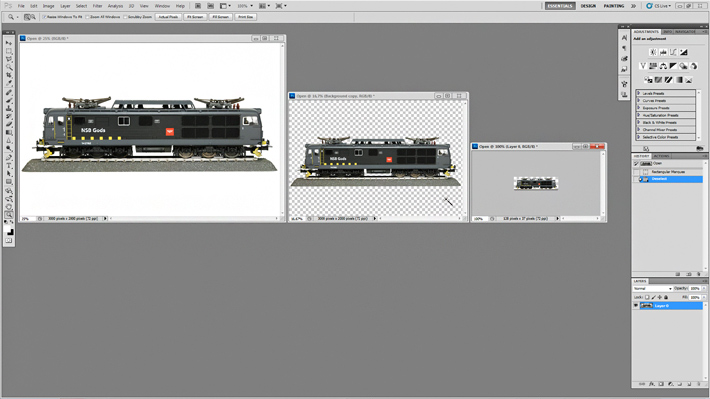Click the Fit Screen button
Image resolution: width=710 pixels, height=399 pixels.
pos(195,17)
